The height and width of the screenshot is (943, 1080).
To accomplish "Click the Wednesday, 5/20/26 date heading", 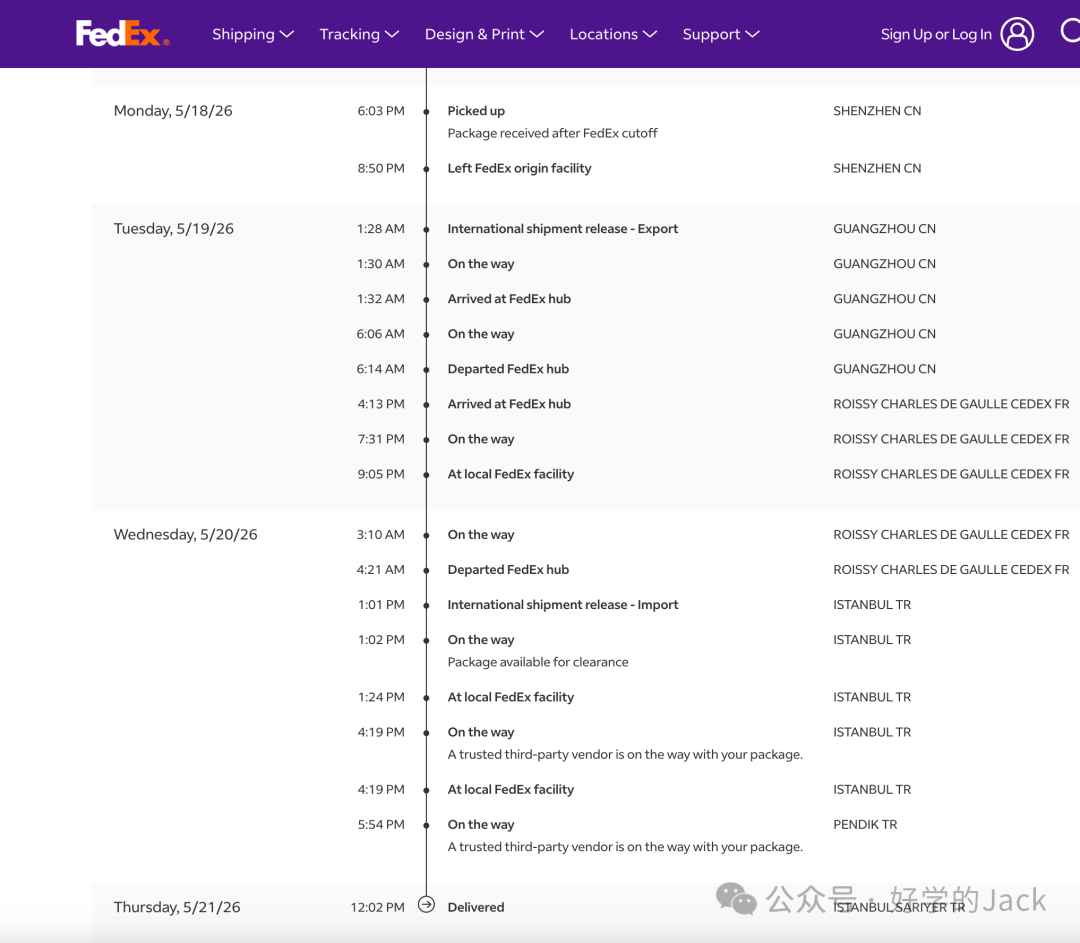I will [185, 535].
